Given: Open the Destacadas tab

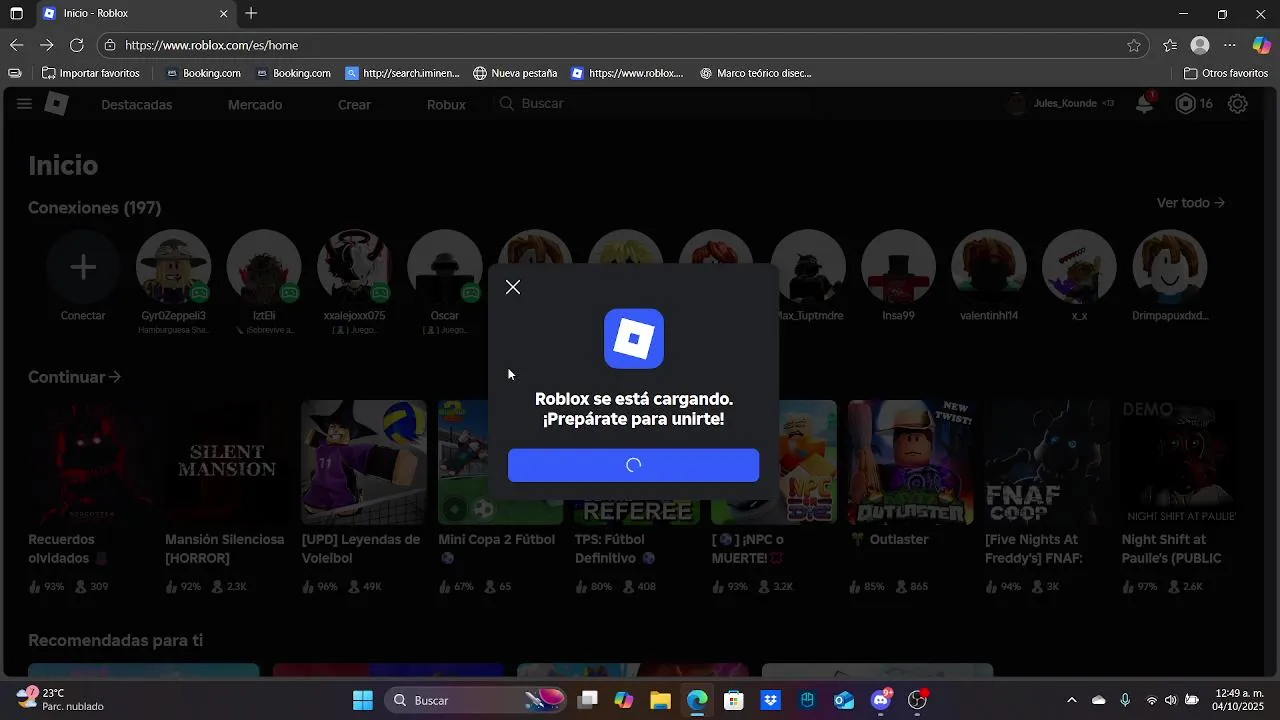Looking at the screenshot, I should (x=136, y=105).
